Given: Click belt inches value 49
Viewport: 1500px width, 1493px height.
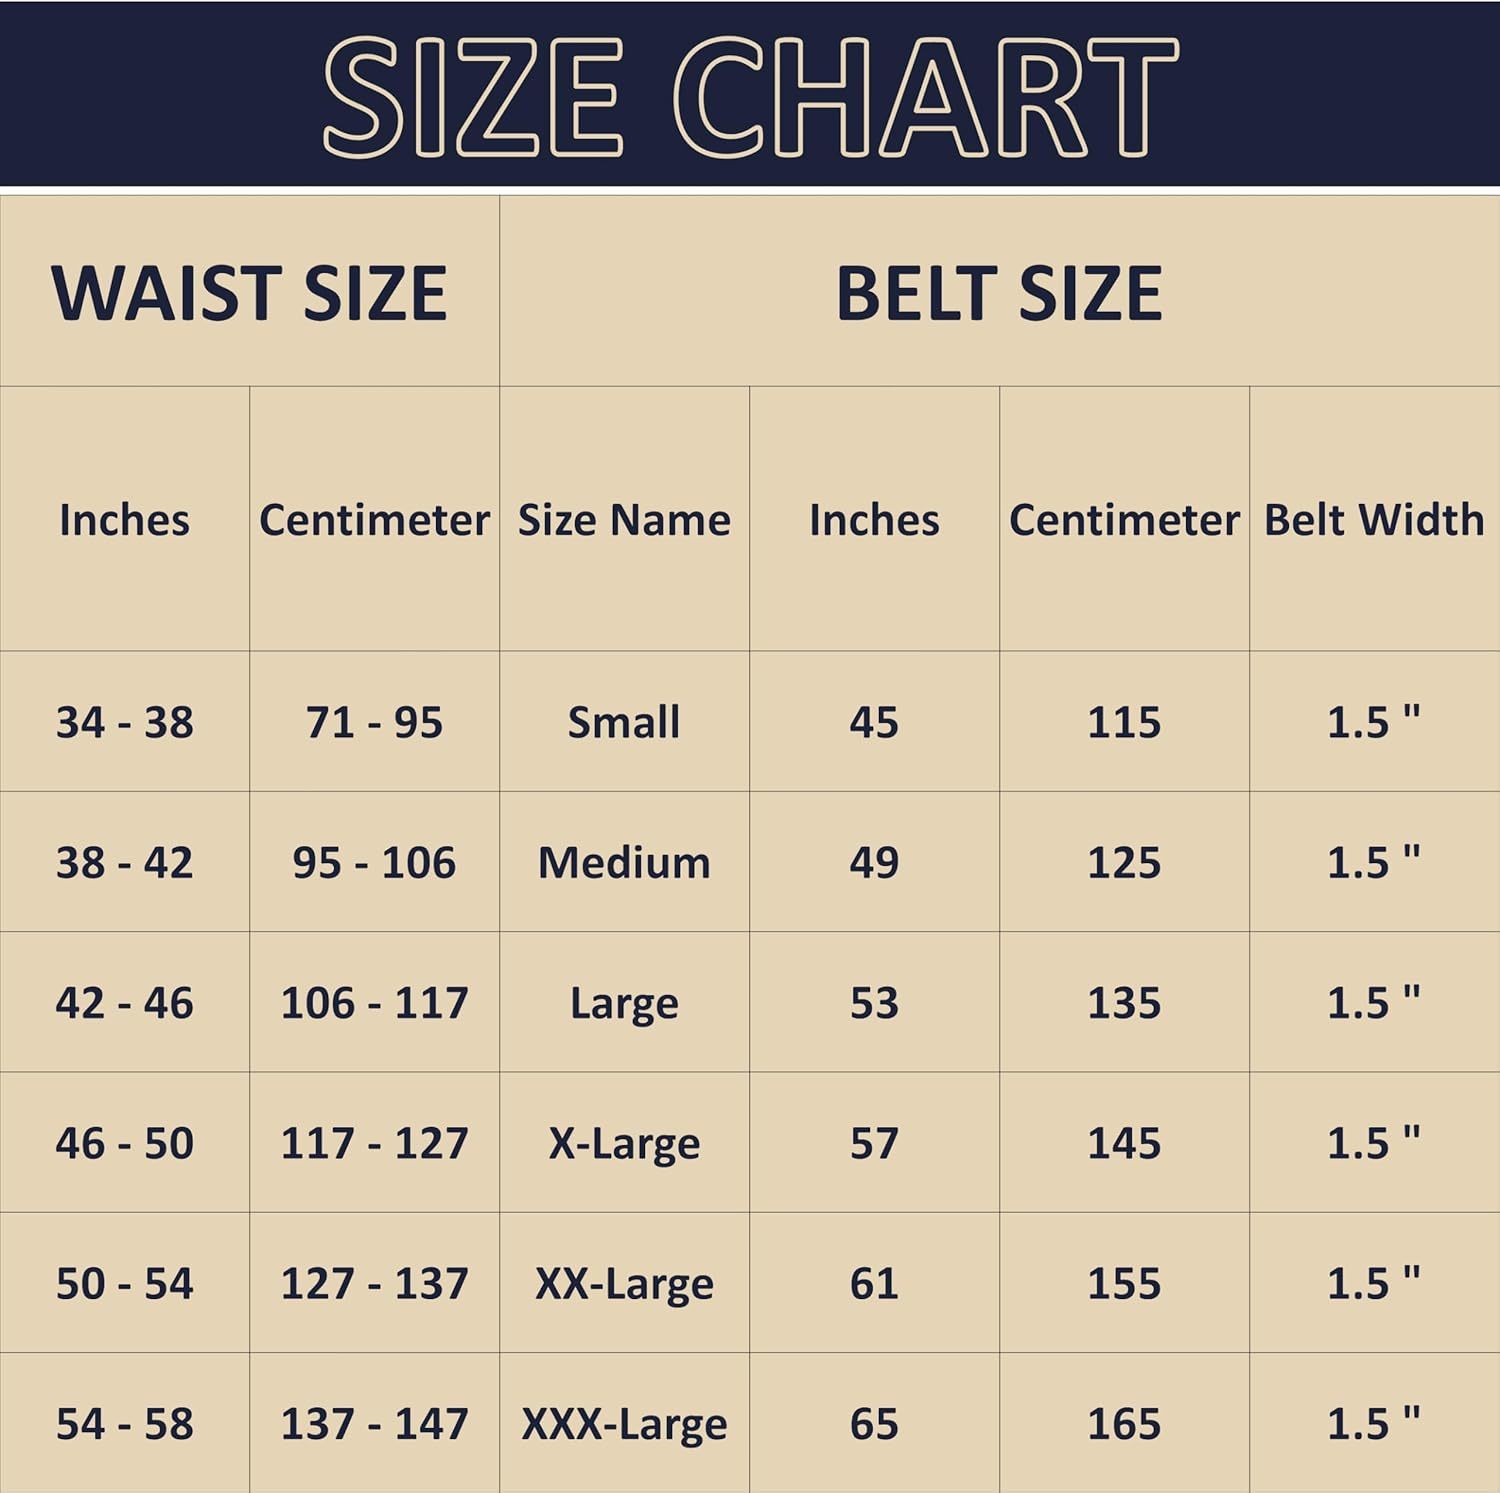Looking at the screenshot, I should click(x=874, y=862).
